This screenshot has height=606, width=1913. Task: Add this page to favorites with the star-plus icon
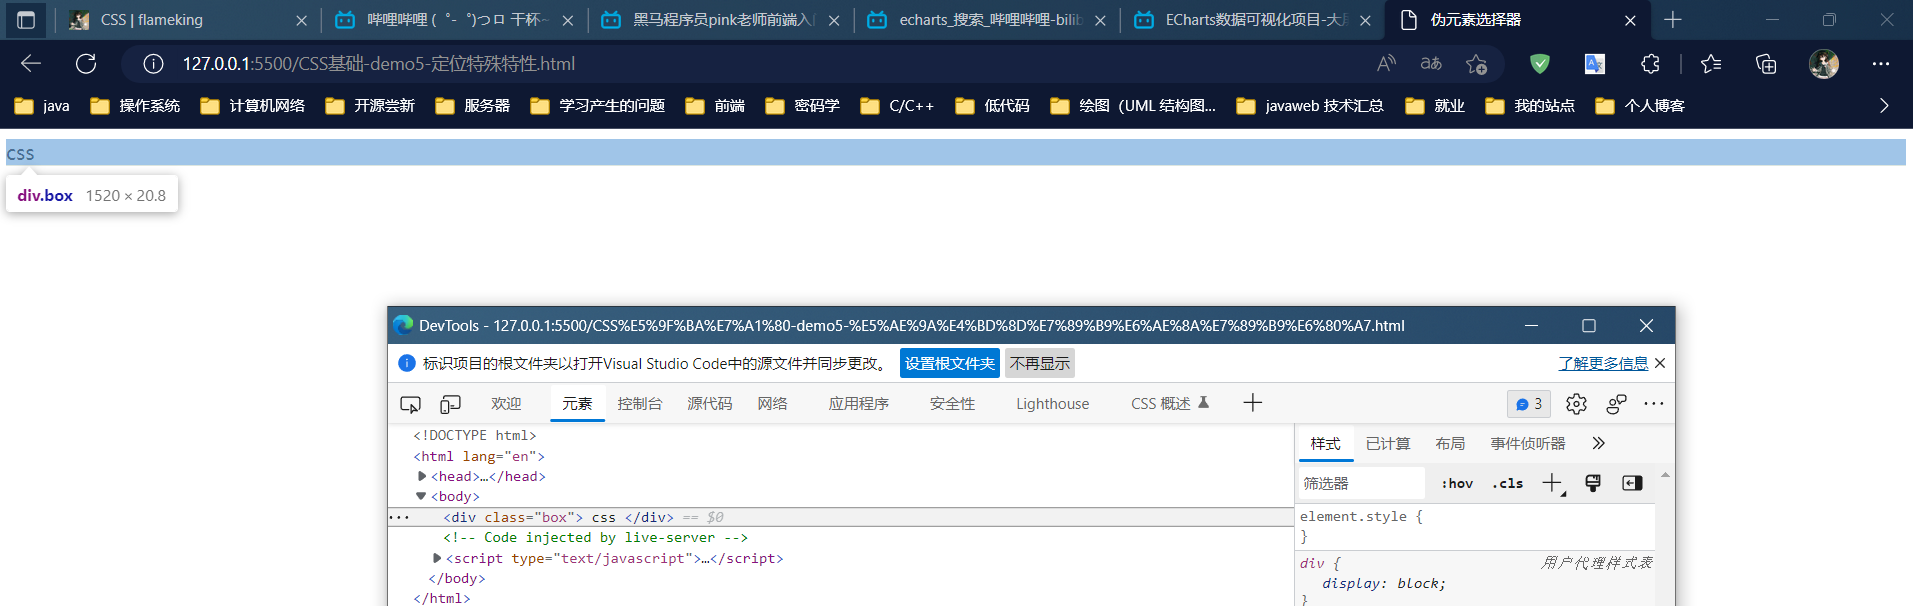[x=1476, y=64]
